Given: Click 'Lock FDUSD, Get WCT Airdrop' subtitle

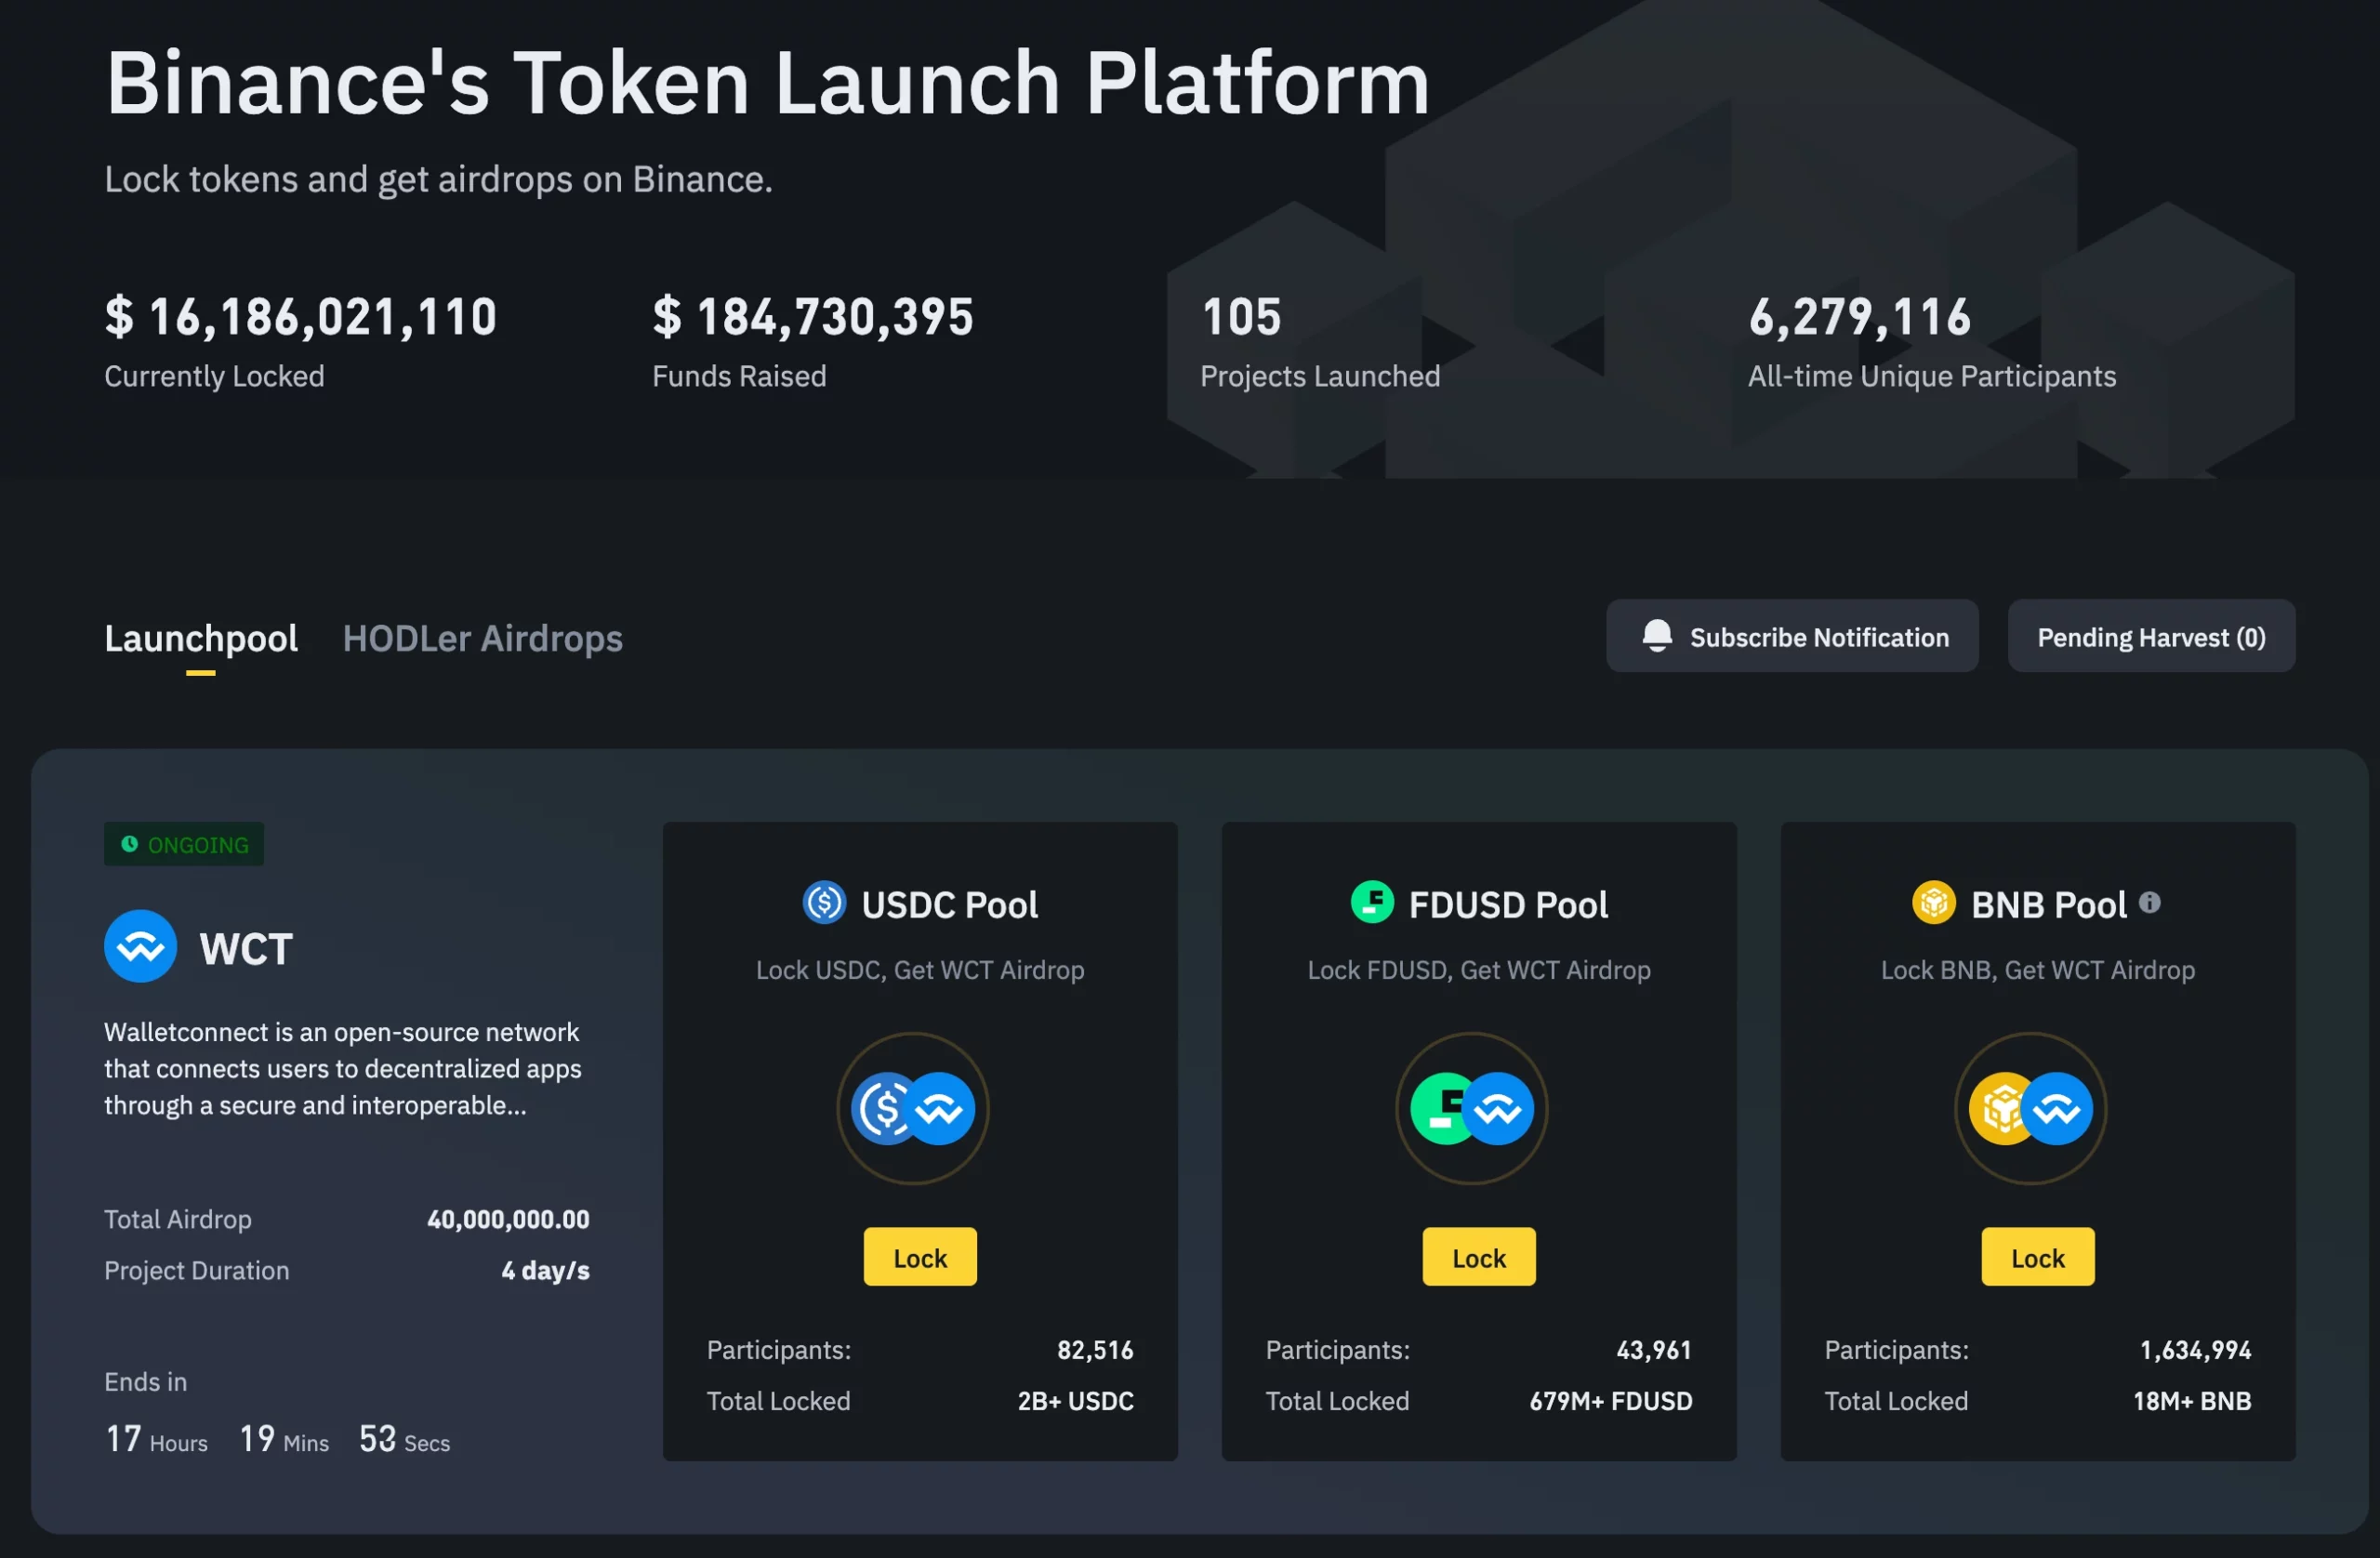Looking at the screenshot, I should [x=1479, y=970].
